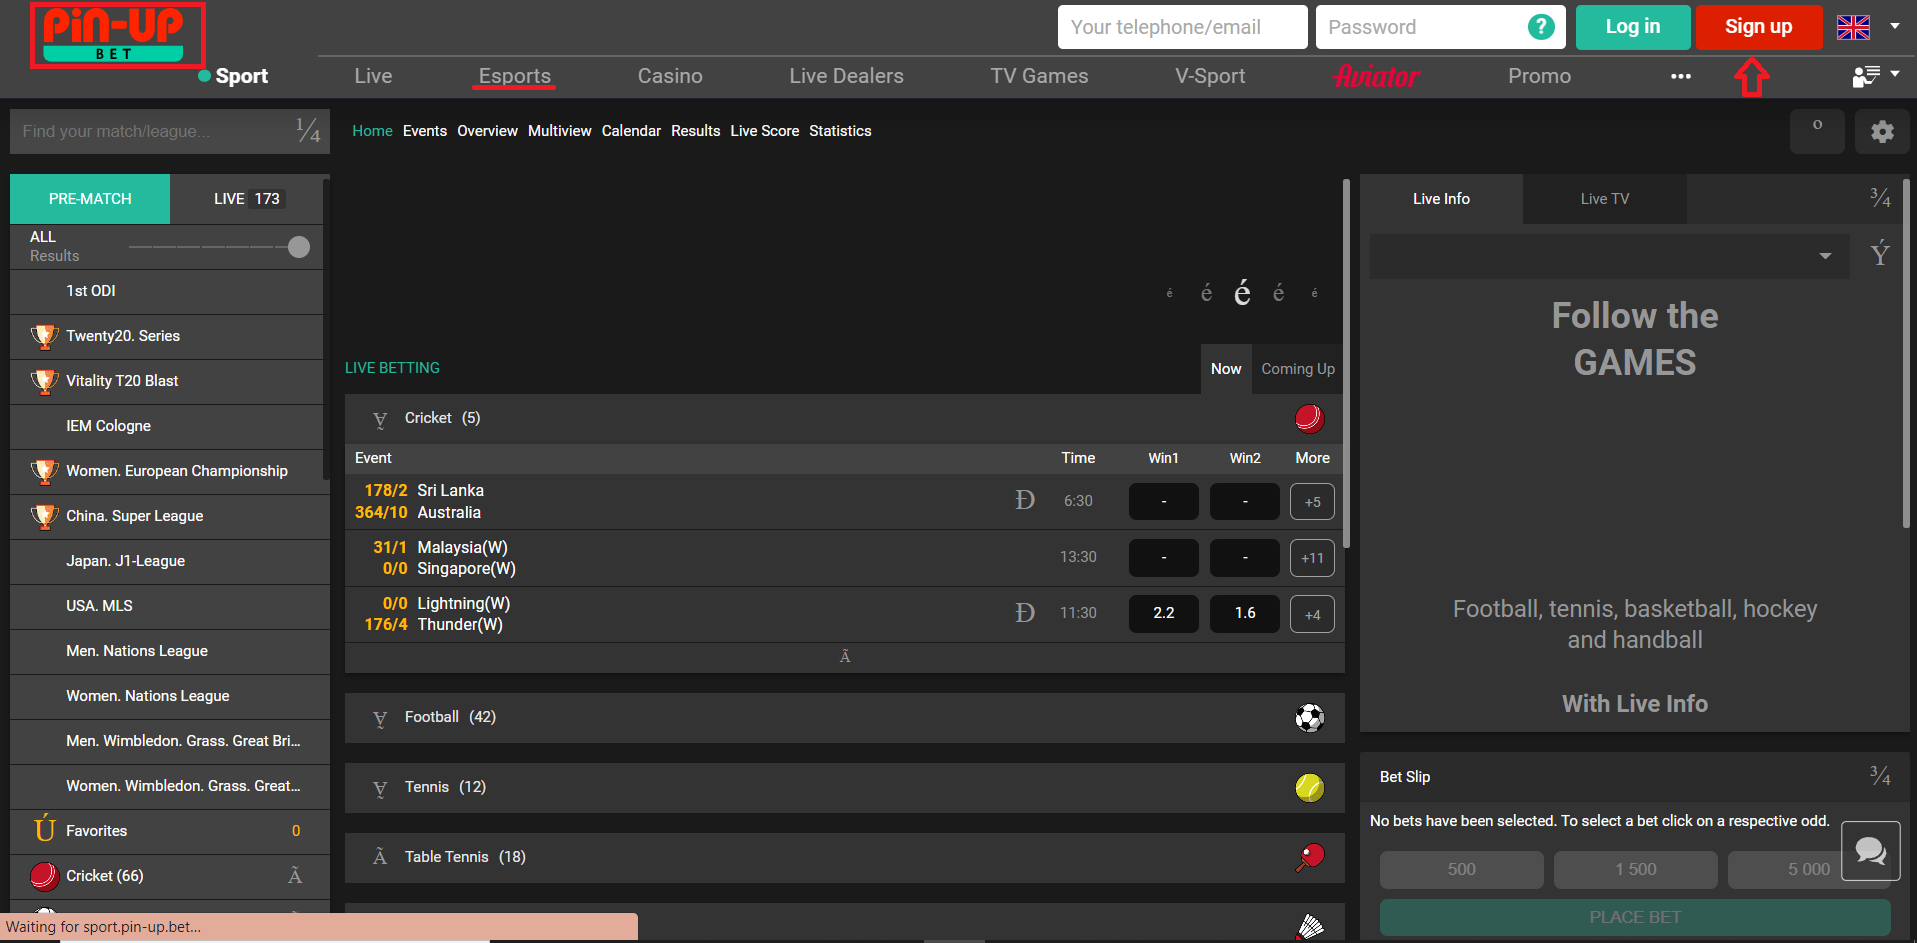Click the UK flag language icon
The image size is (1917, 943).
click(1853, 27)
